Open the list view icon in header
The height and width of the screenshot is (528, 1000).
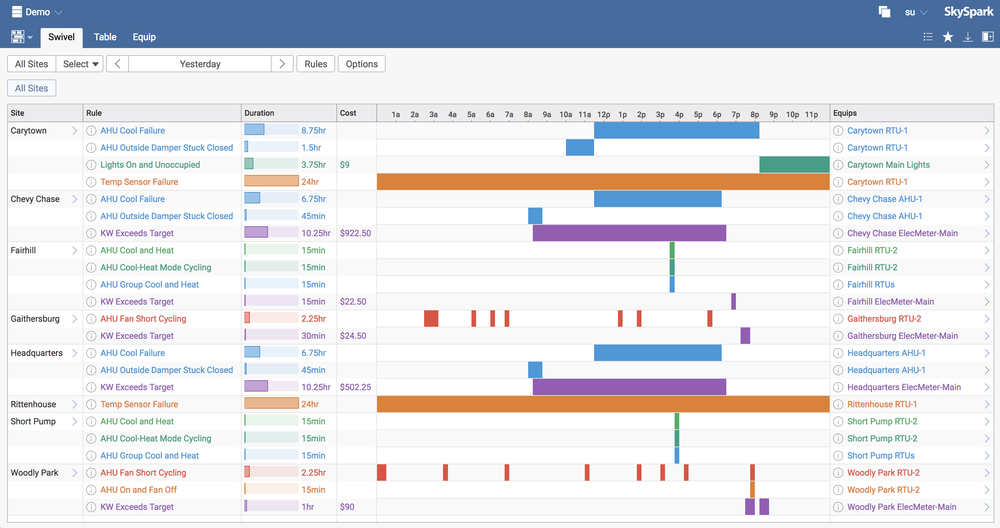click(928, 37)
